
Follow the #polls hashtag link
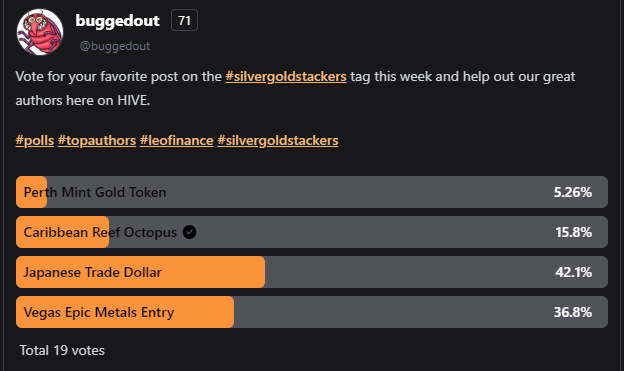click(35, 141)
